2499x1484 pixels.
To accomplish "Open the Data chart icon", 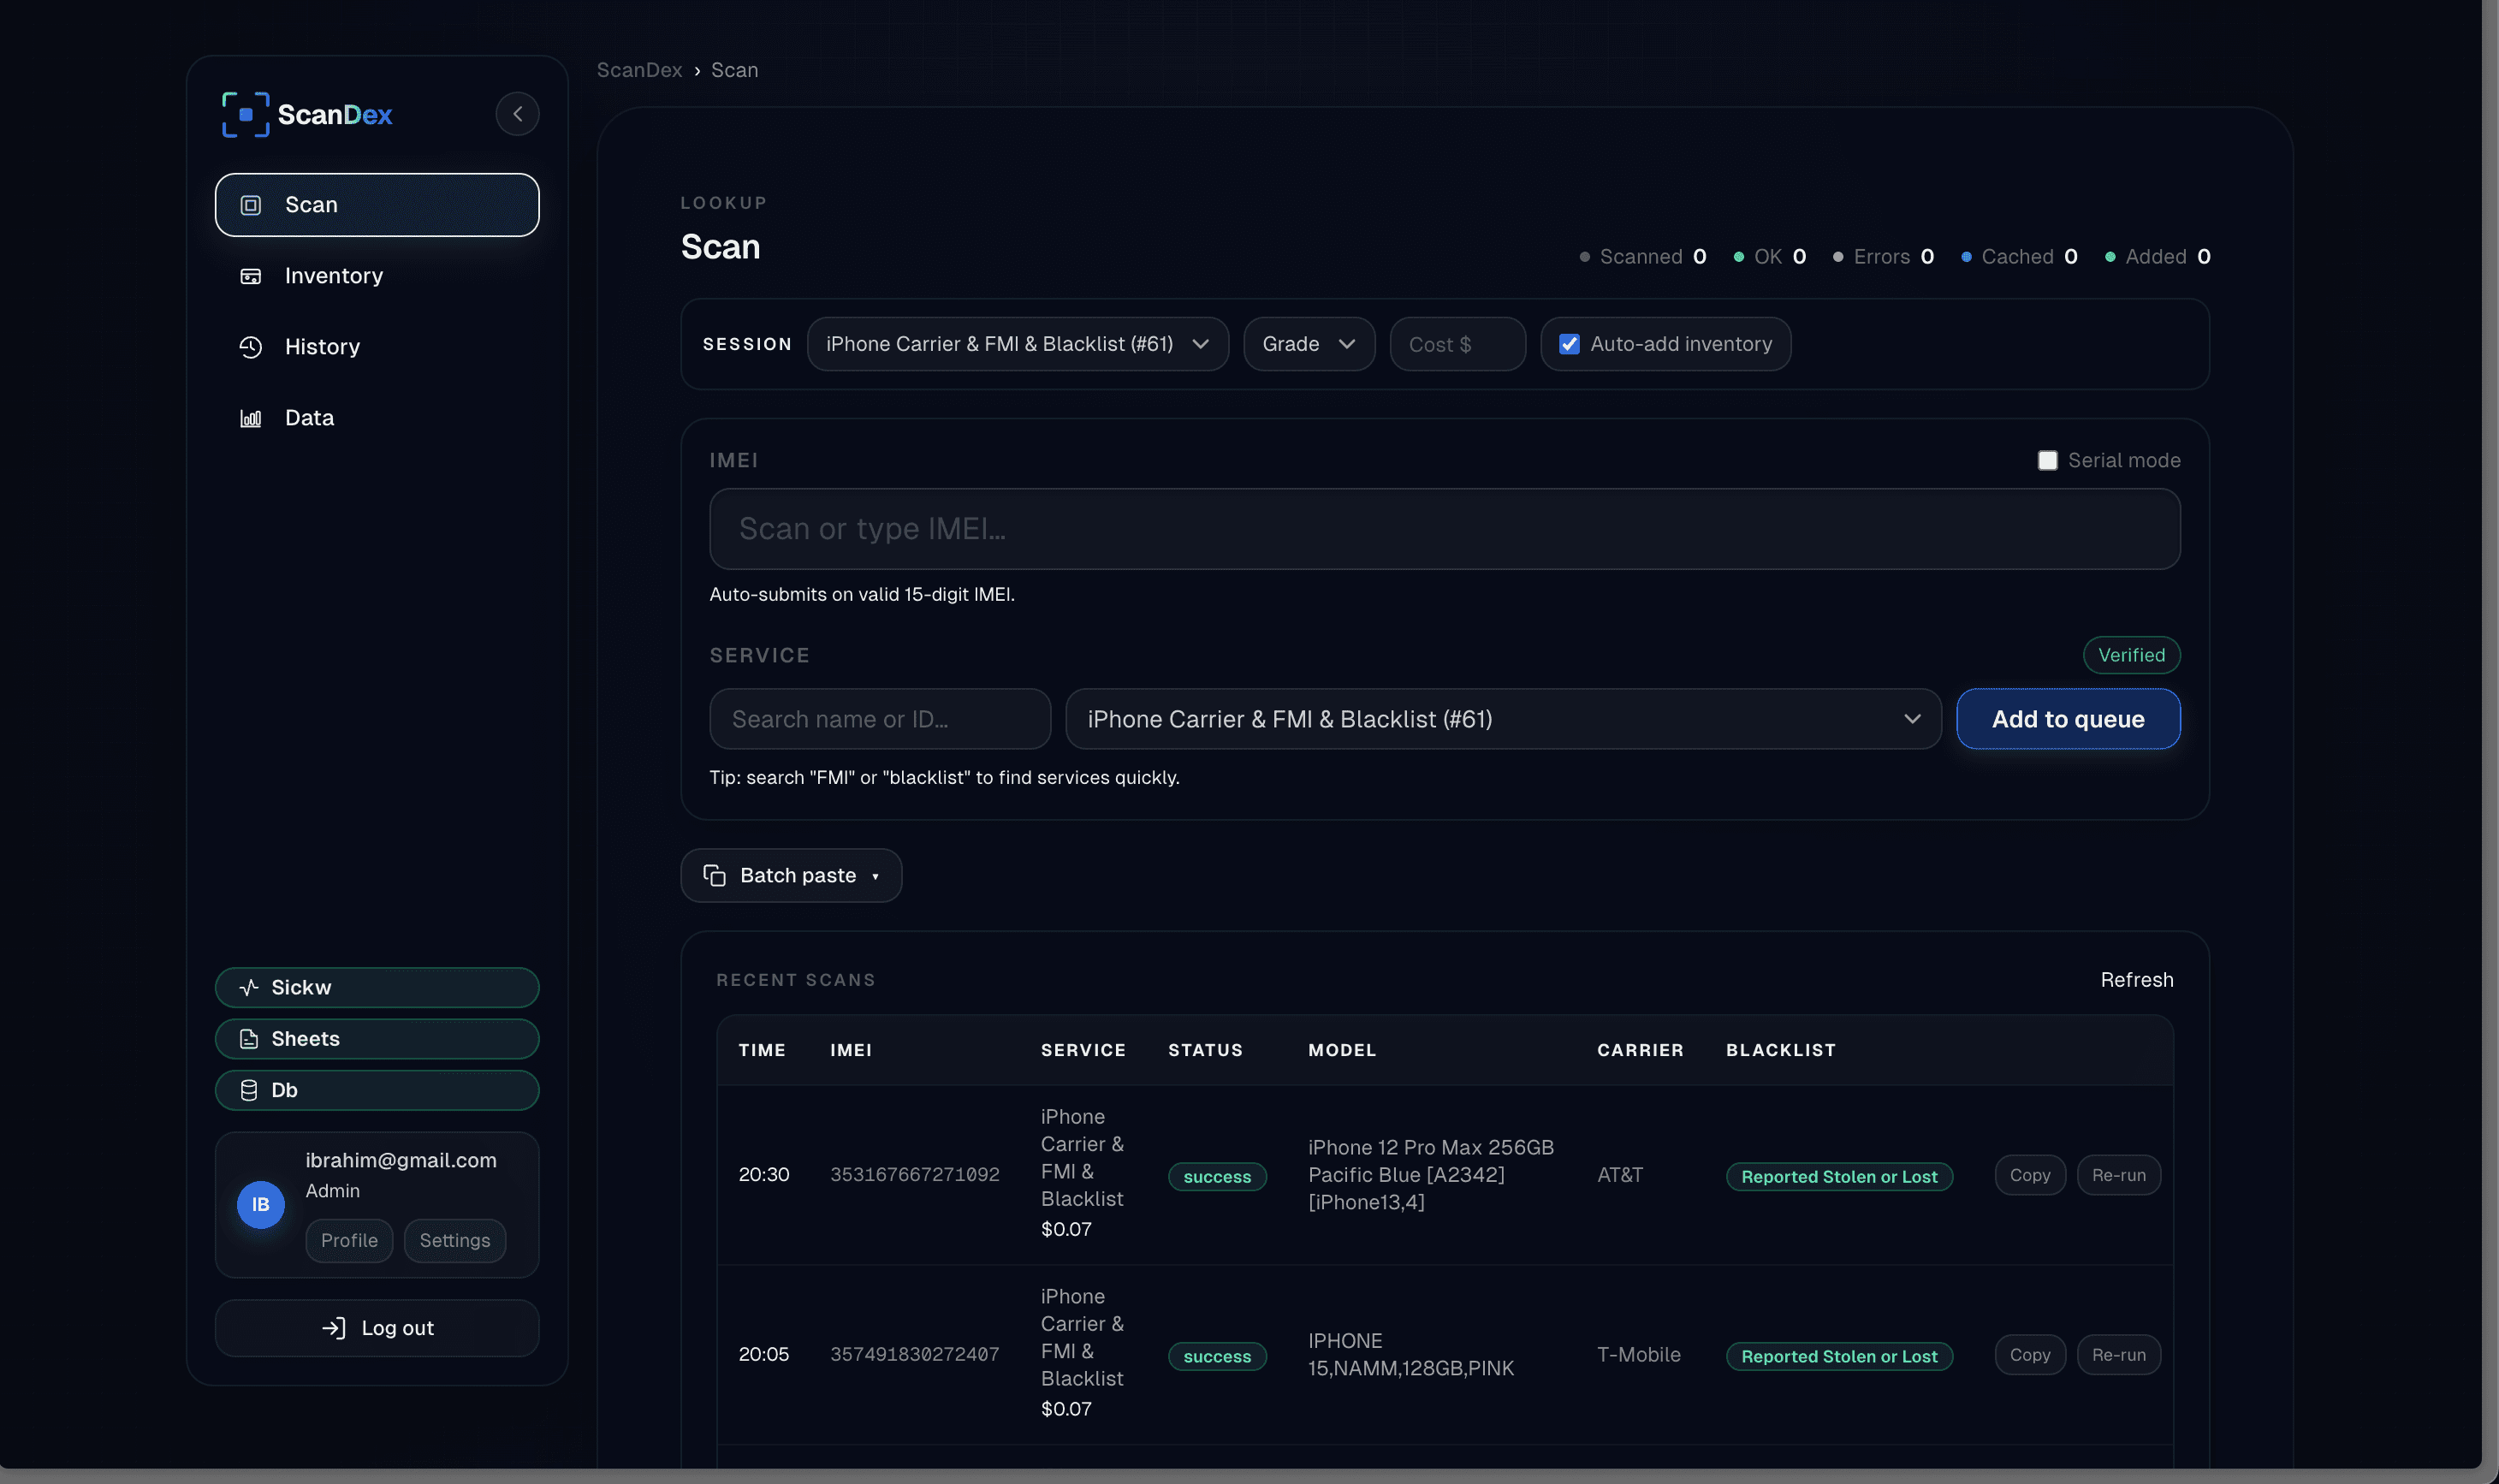I will point(251,418).
